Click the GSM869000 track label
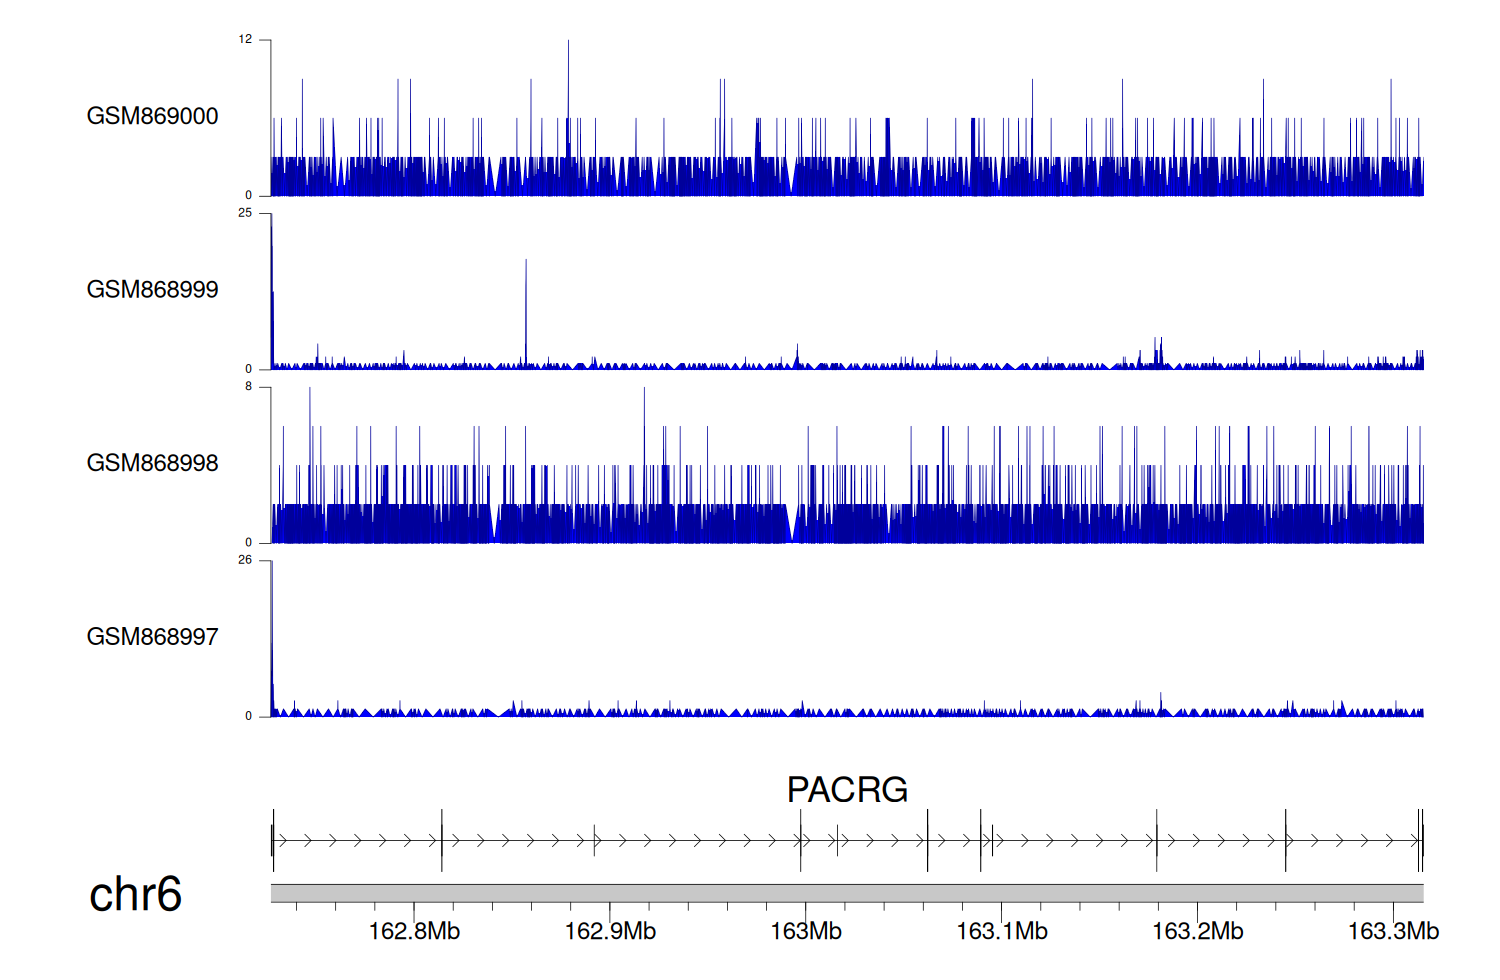Screen dimensions: 1500x980 [x=152, y=116]
